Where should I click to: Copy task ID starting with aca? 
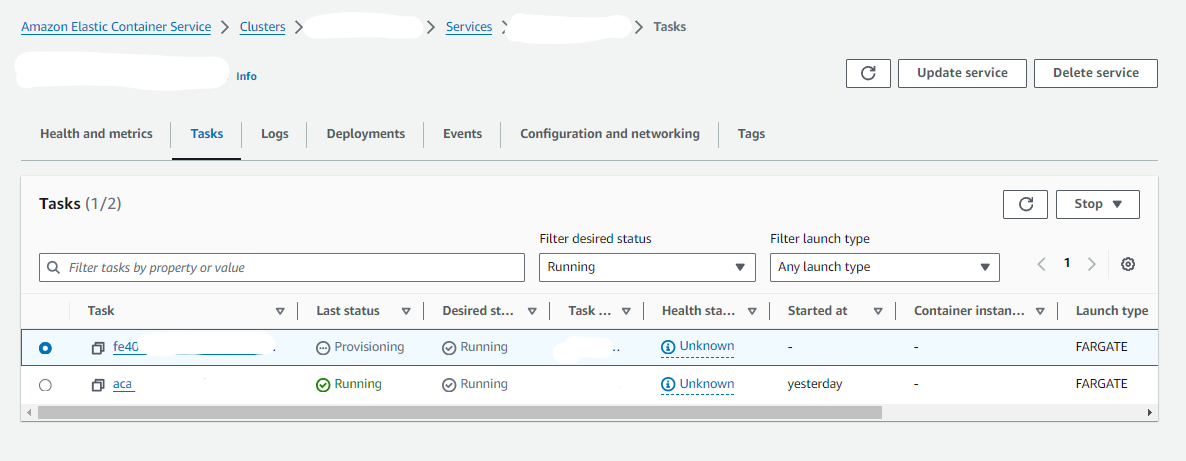pyautogui.click(x=98, y=385)
